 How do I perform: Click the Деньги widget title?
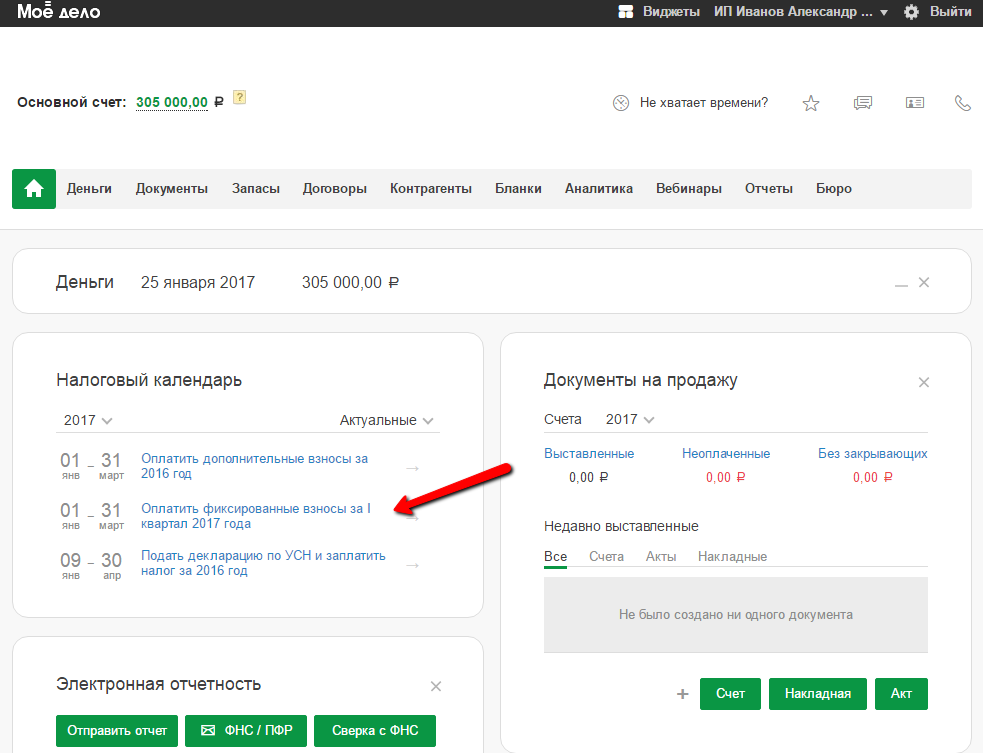click(85, 282)
